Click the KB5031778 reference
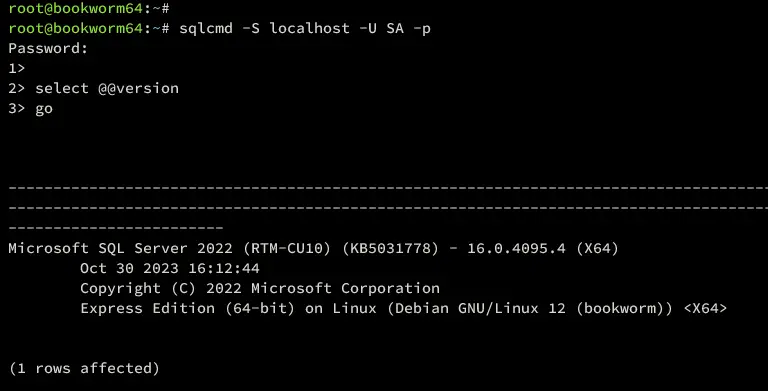 (390, 248)
